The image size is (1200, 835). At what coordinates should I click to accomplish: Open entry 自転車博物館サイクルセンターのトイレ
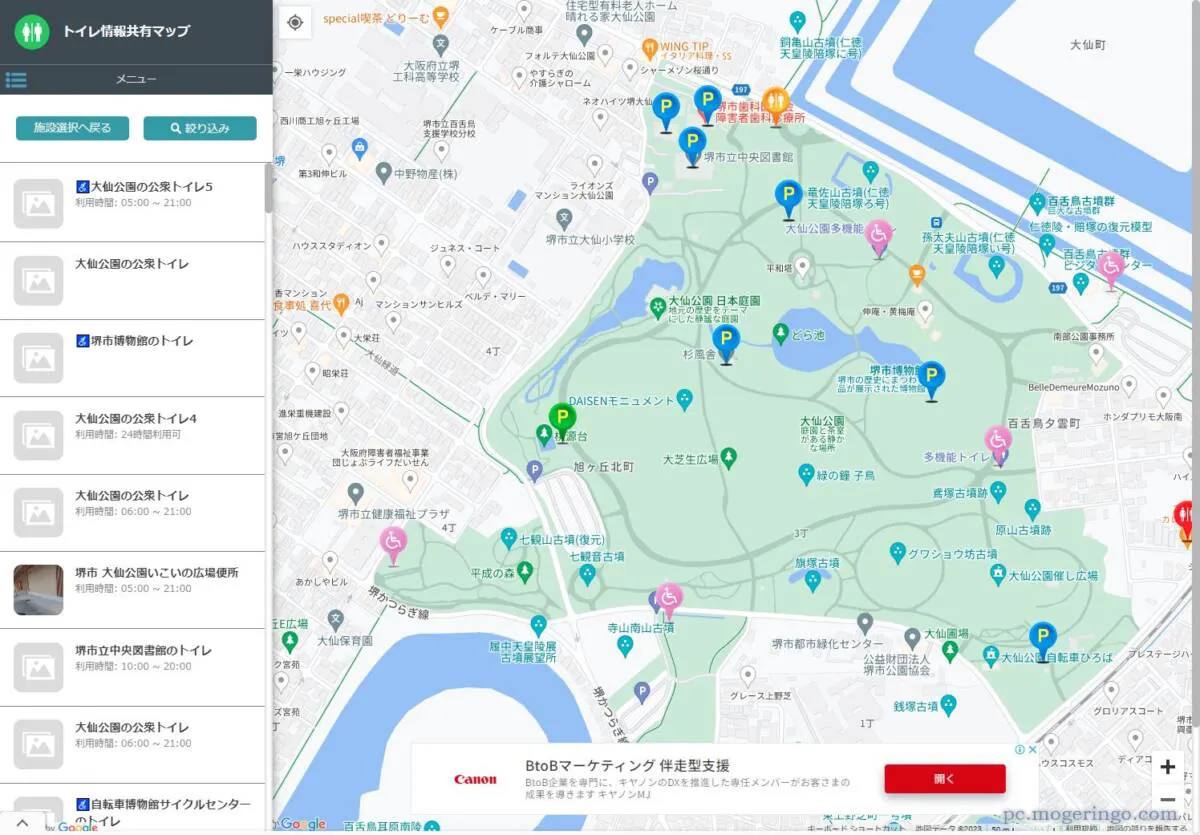click(132, 811)
